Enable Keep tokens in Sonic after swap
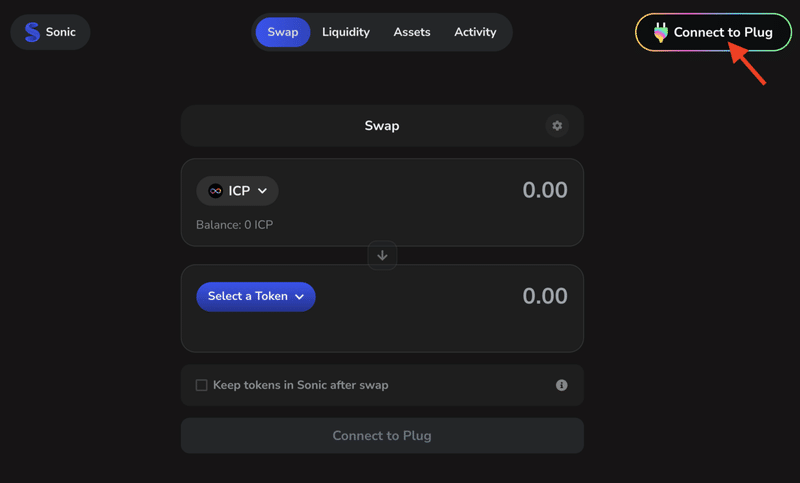 pyautogui.click(x=202, y=385)
